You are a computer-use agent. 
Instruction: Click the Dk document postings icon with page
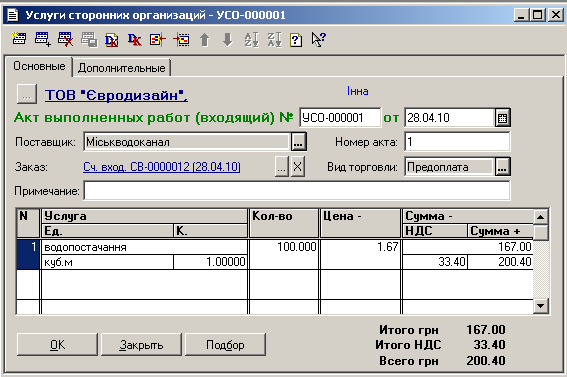[x=111, y=39]
